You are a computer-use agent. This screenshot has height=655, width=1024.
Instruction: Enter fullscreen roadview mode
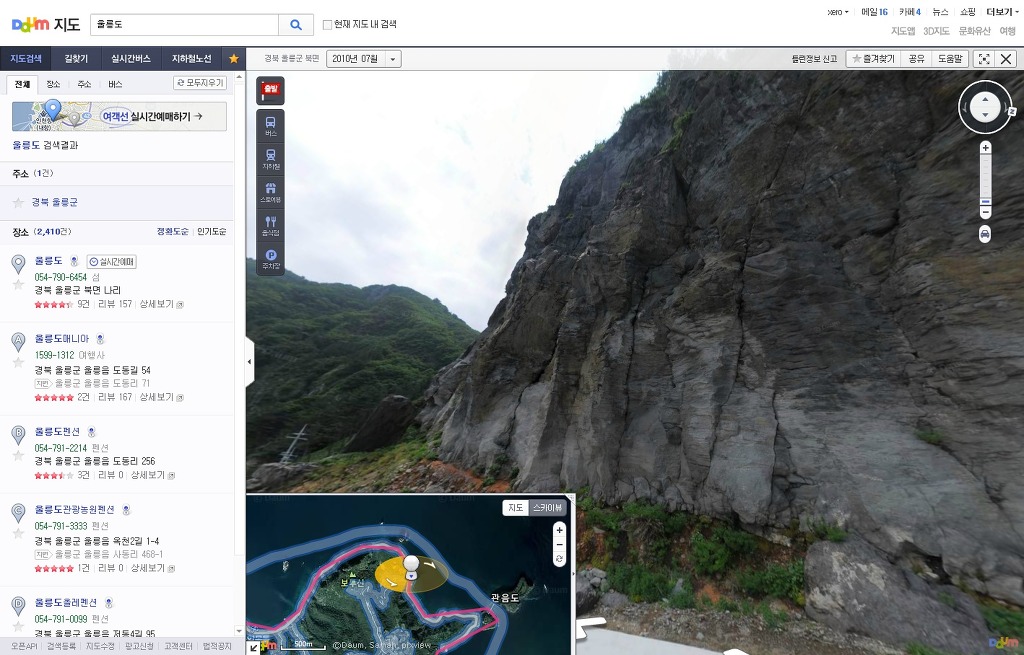click(984, 59)
